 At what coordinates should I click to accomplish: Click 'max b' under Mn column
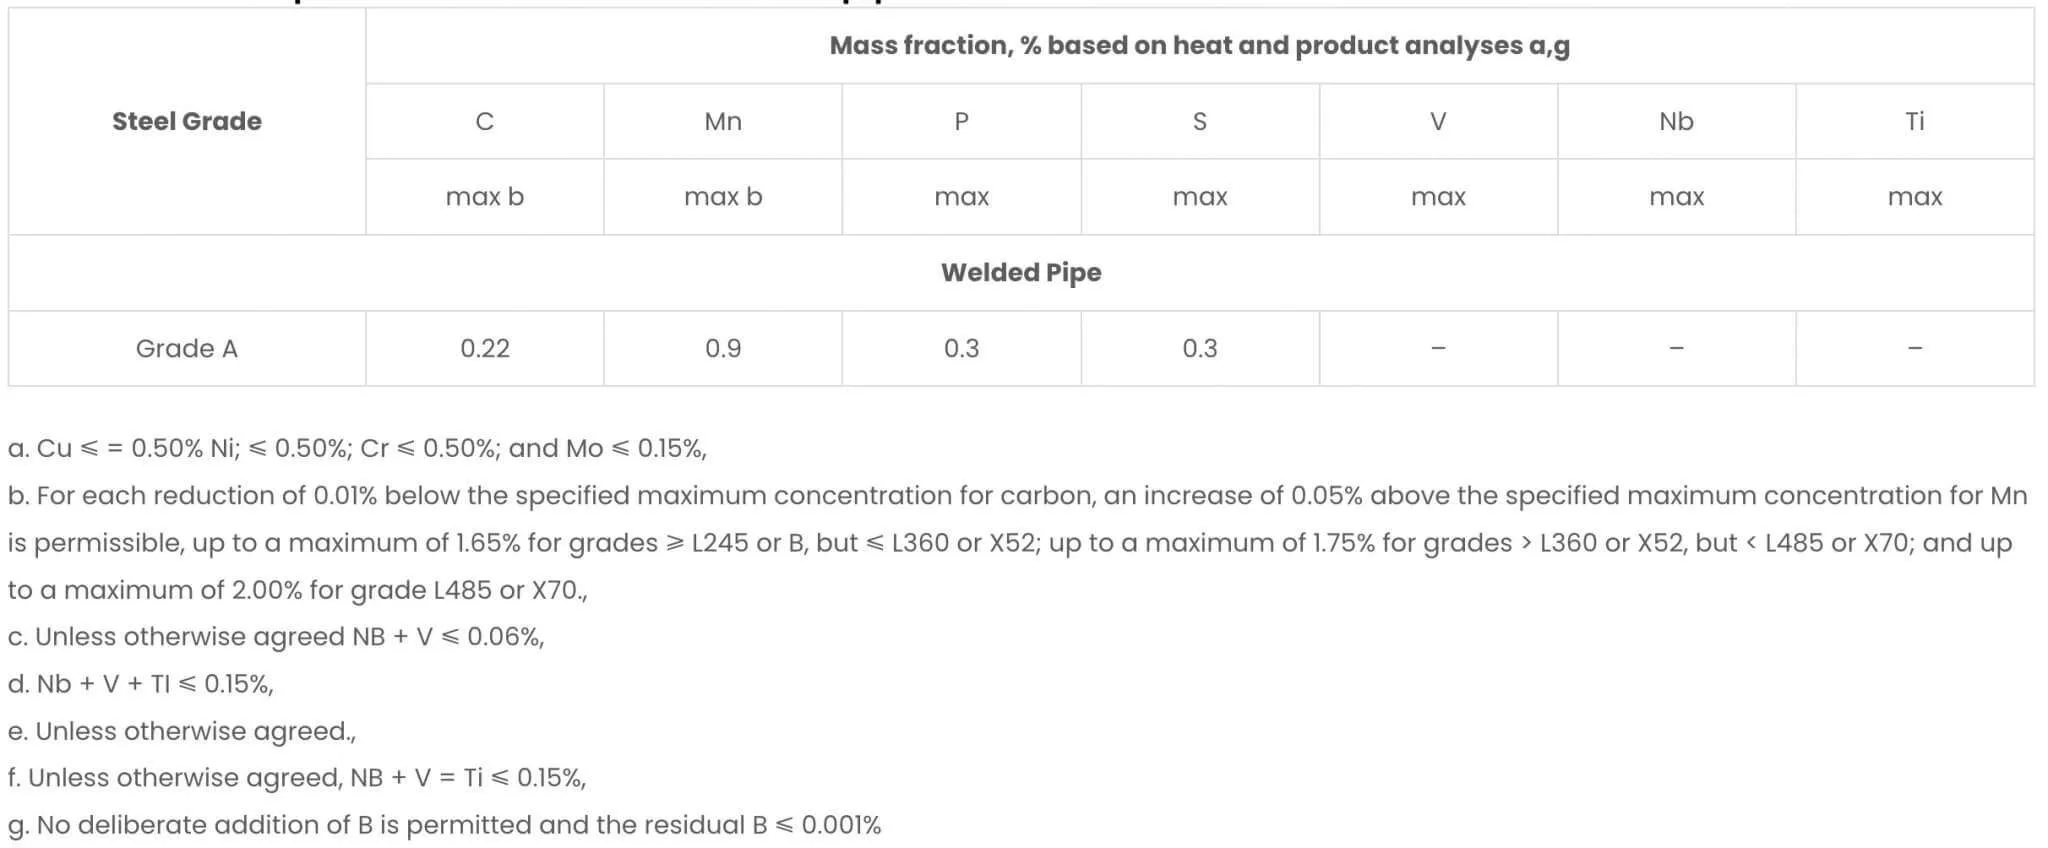pos(723,197)
